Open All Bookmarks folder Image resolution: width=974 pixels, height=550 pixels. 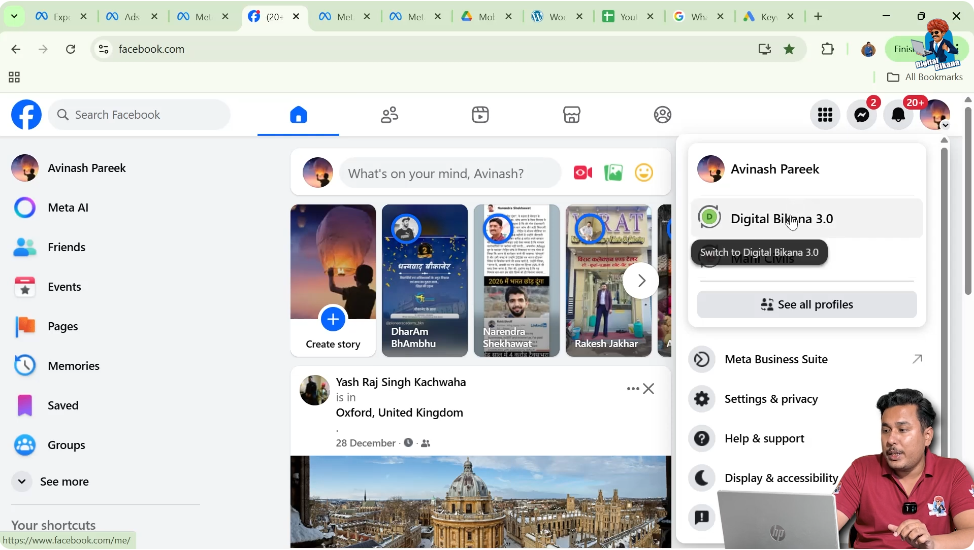pyautogui.click(x=925, y=77)
